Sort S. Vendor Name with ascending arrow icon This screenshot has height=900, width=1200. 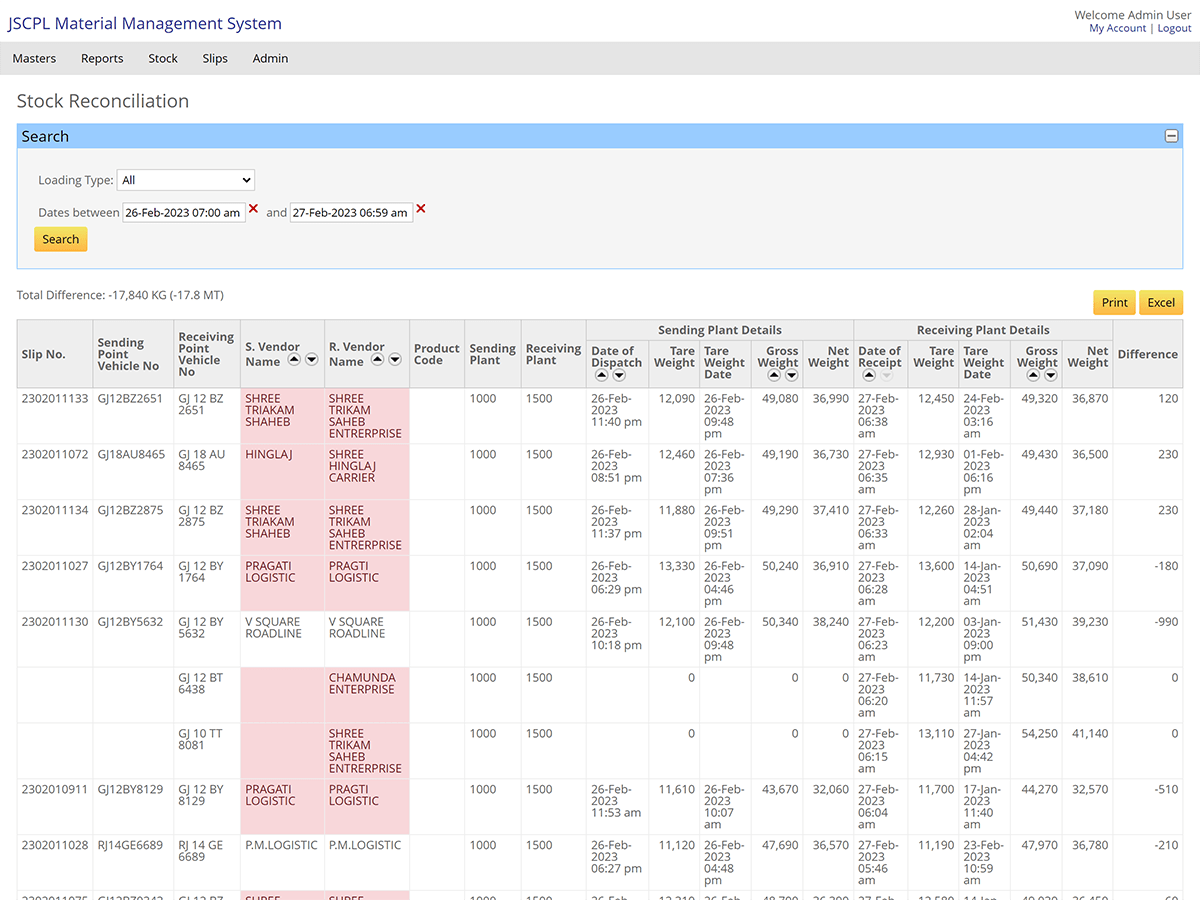[293, 360]
